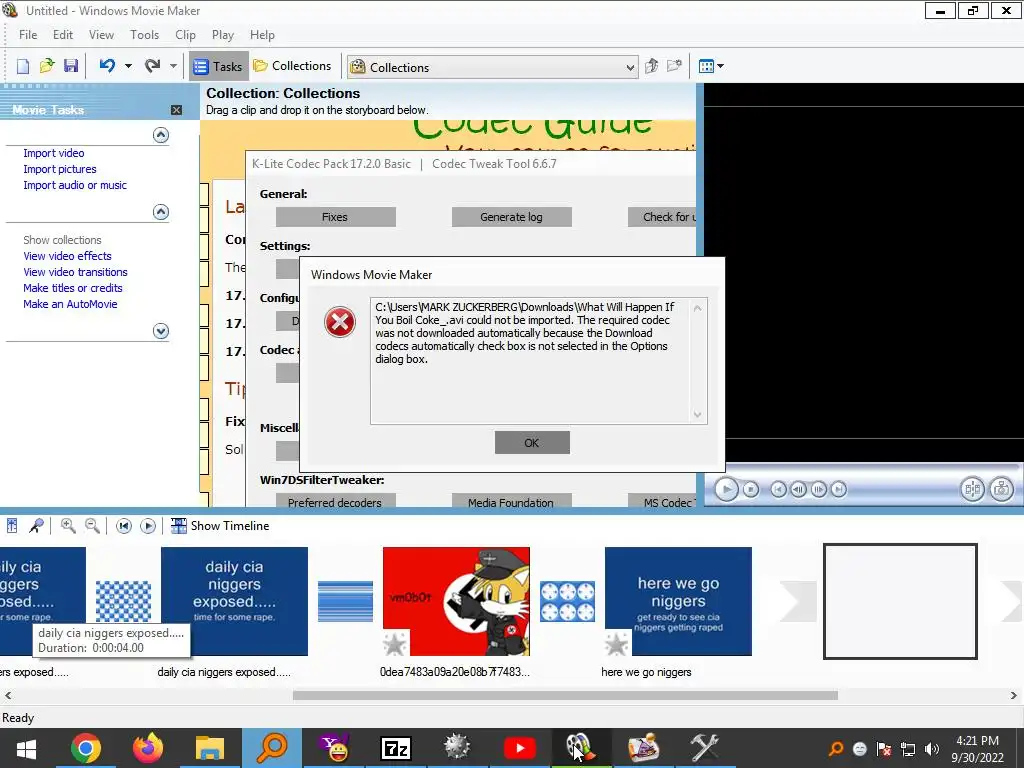Image resolution: width=1024 pixels, height=768 pixels.
Task: Jump back in the preview monitor
Action: [778, 489]
